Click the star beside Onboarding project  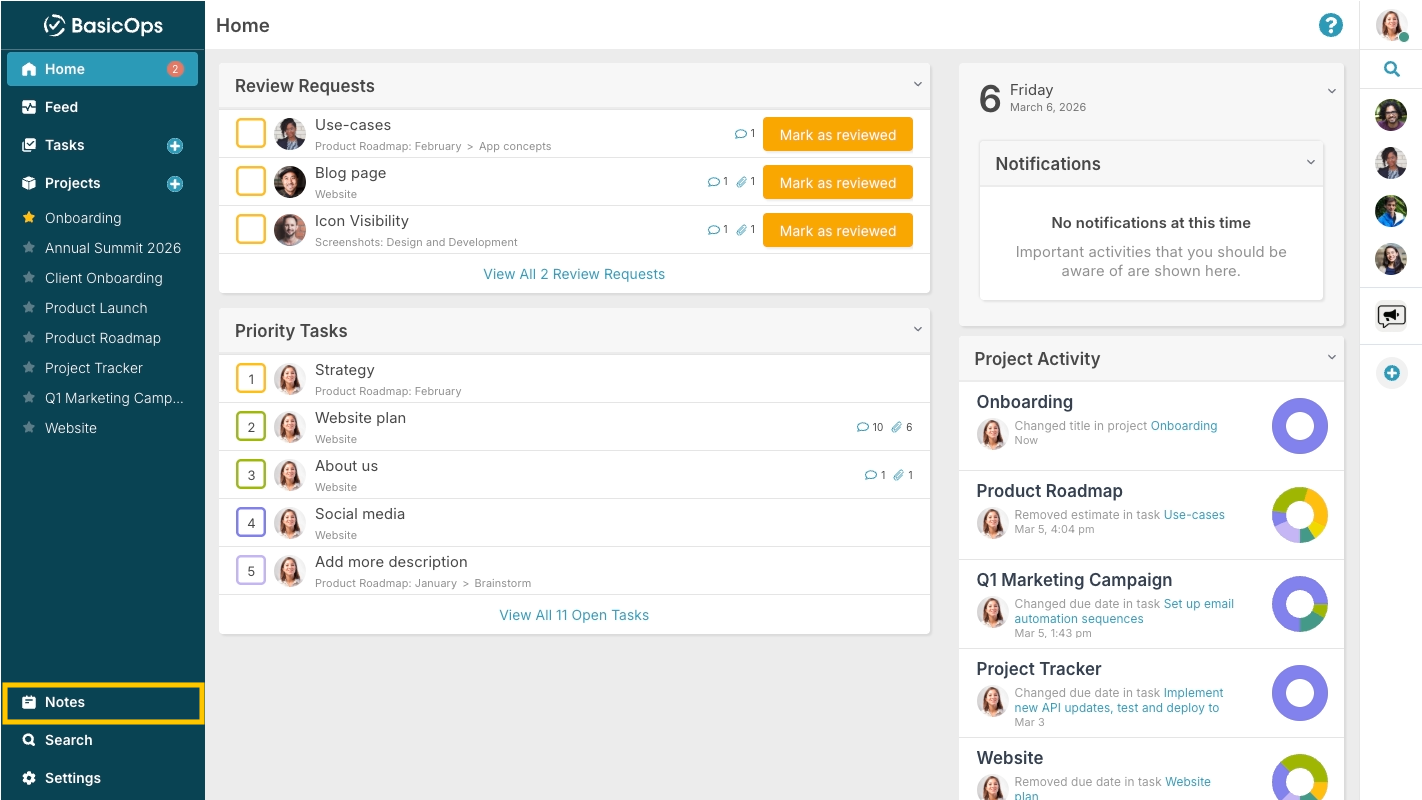click(29, 218)
